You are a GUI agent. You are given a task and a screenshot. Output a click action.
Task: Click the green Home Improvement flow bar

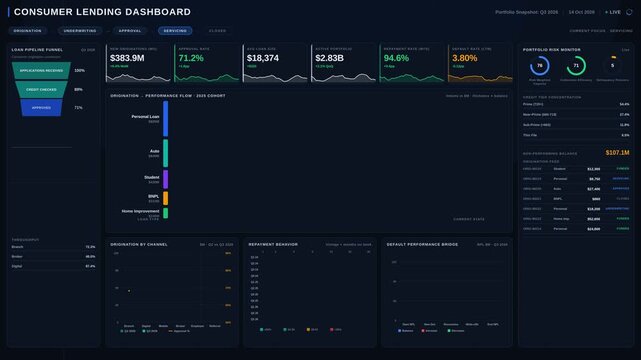tap(166, 213)
